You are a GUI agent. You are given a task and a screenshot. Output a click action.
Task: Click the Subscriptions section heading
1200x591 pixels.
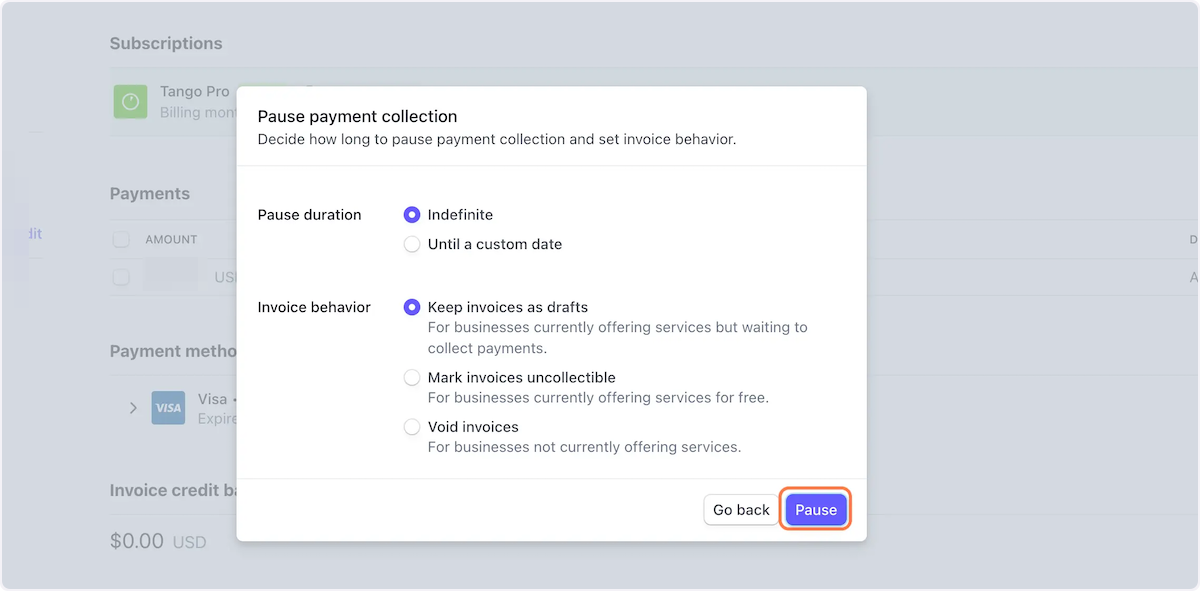coord(166,44)
